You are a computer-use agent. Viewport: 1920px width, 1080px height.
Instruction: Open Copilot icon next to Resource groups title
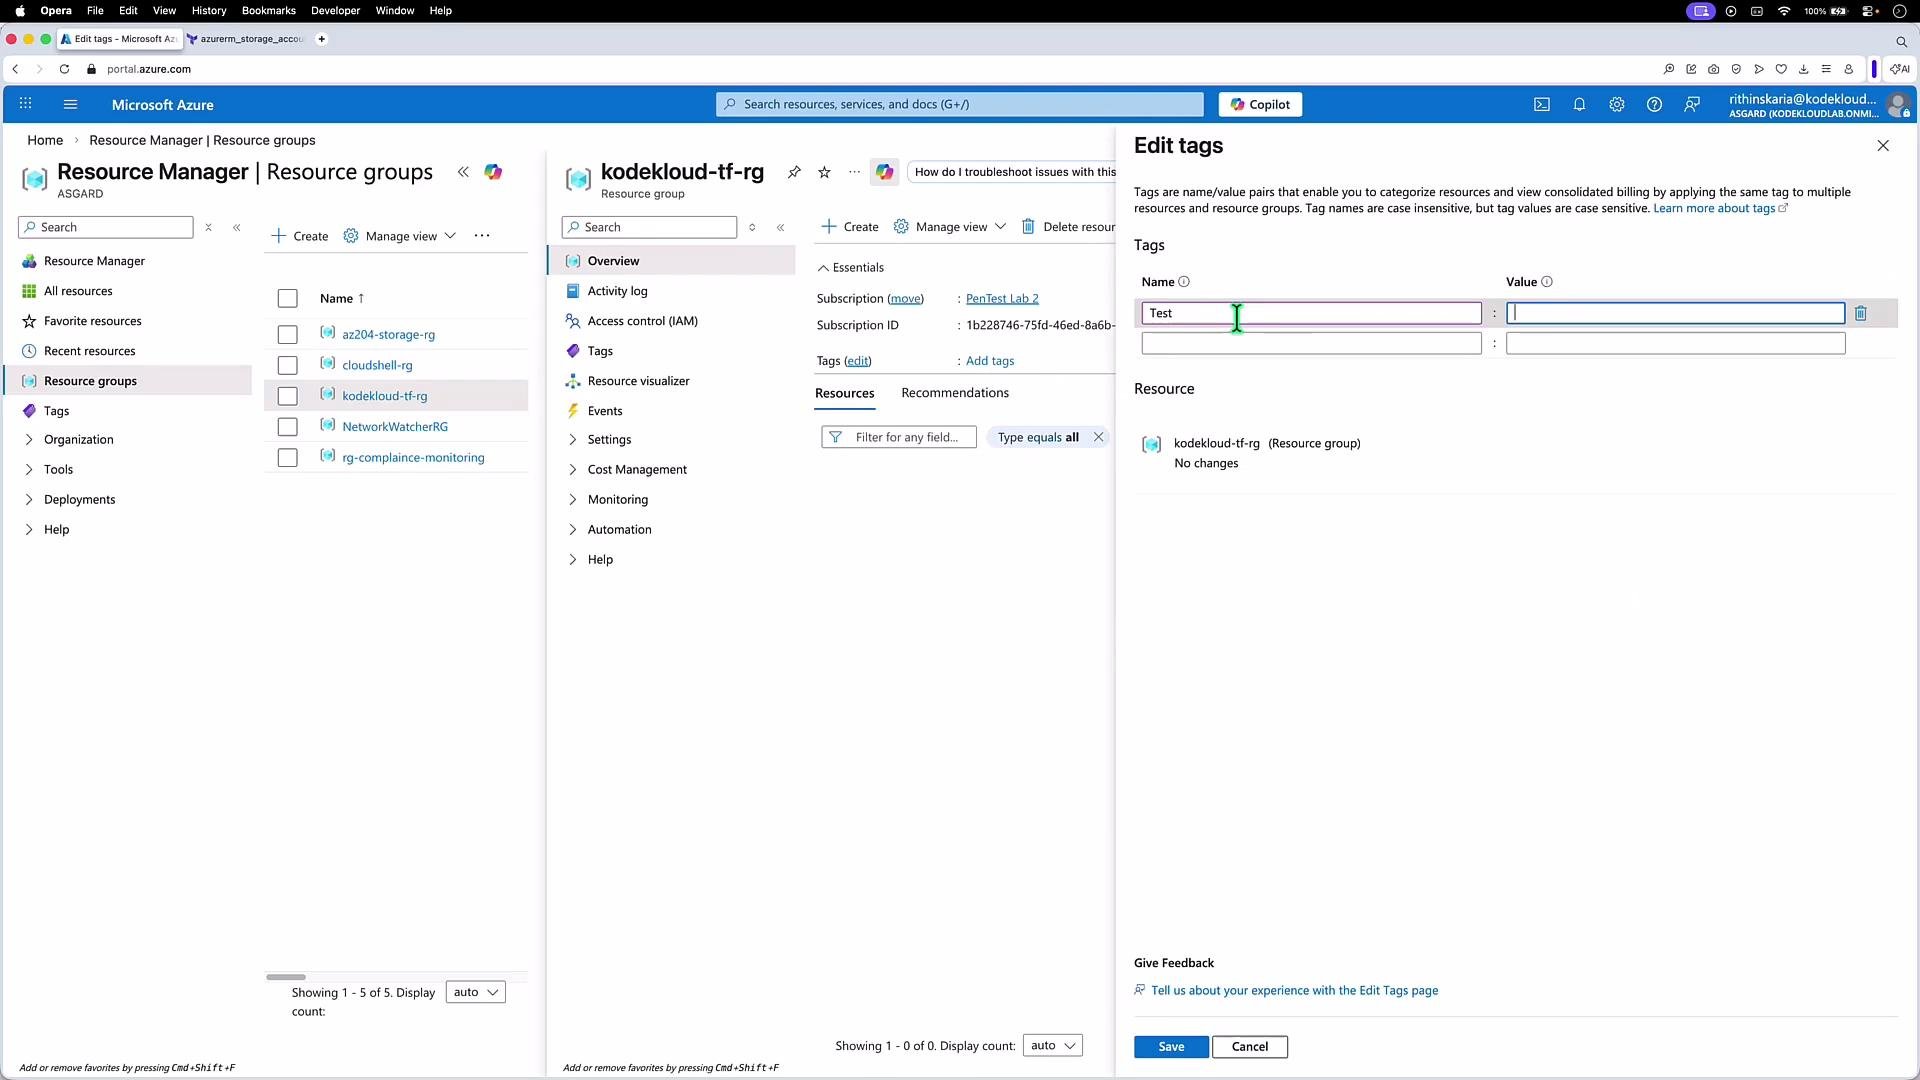pos(493,172)
